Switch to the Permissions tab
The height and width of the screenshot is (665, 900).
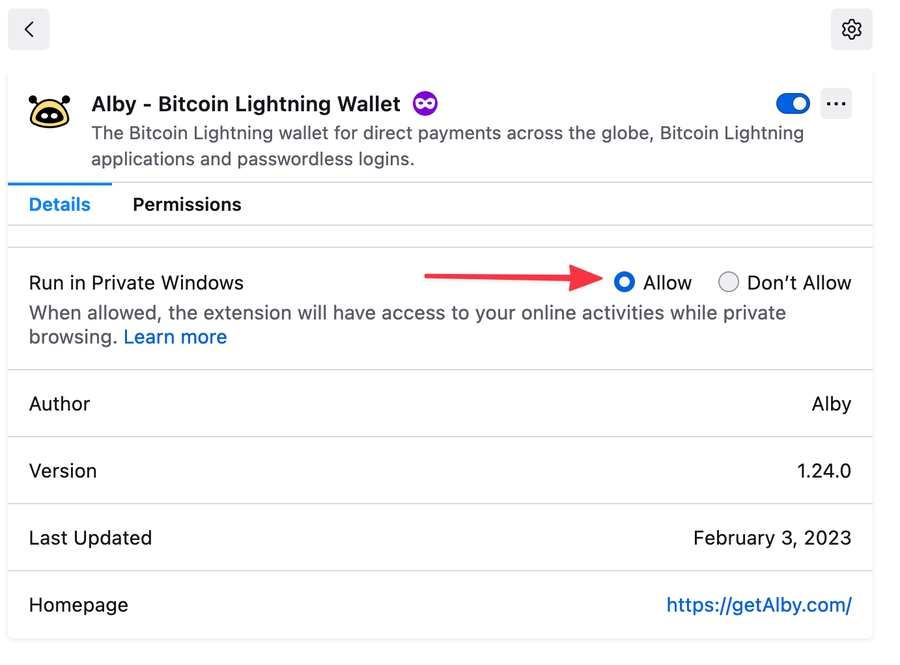point(187,205)
